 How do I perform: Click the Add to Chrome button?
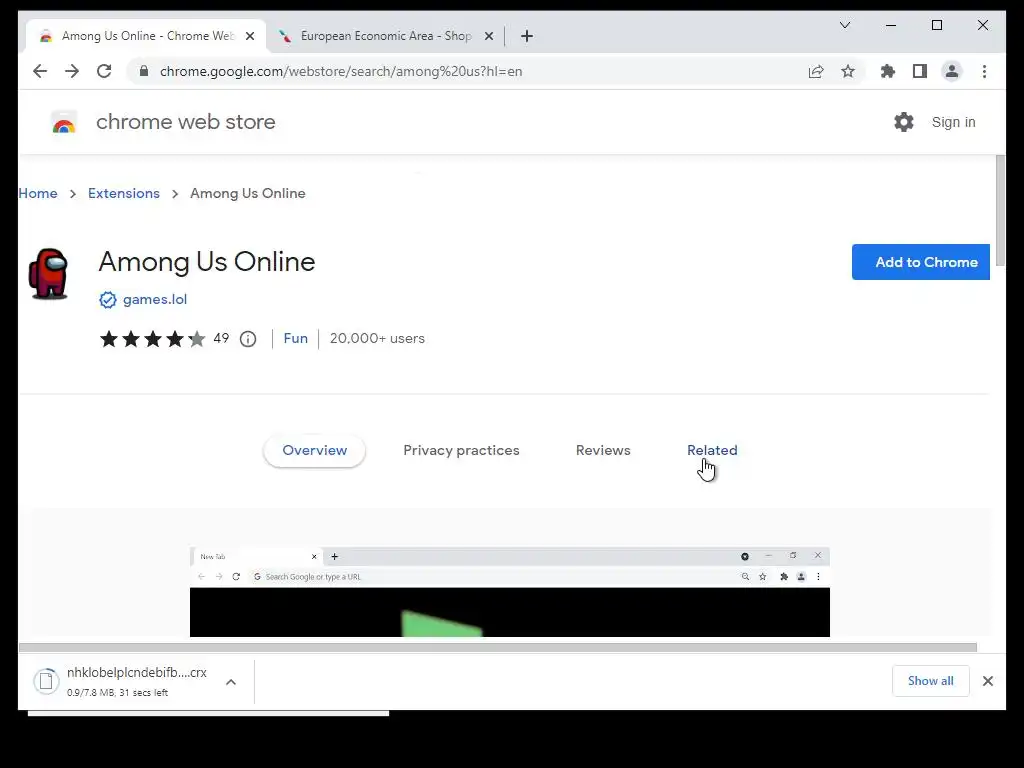click(x=920, y=262)
